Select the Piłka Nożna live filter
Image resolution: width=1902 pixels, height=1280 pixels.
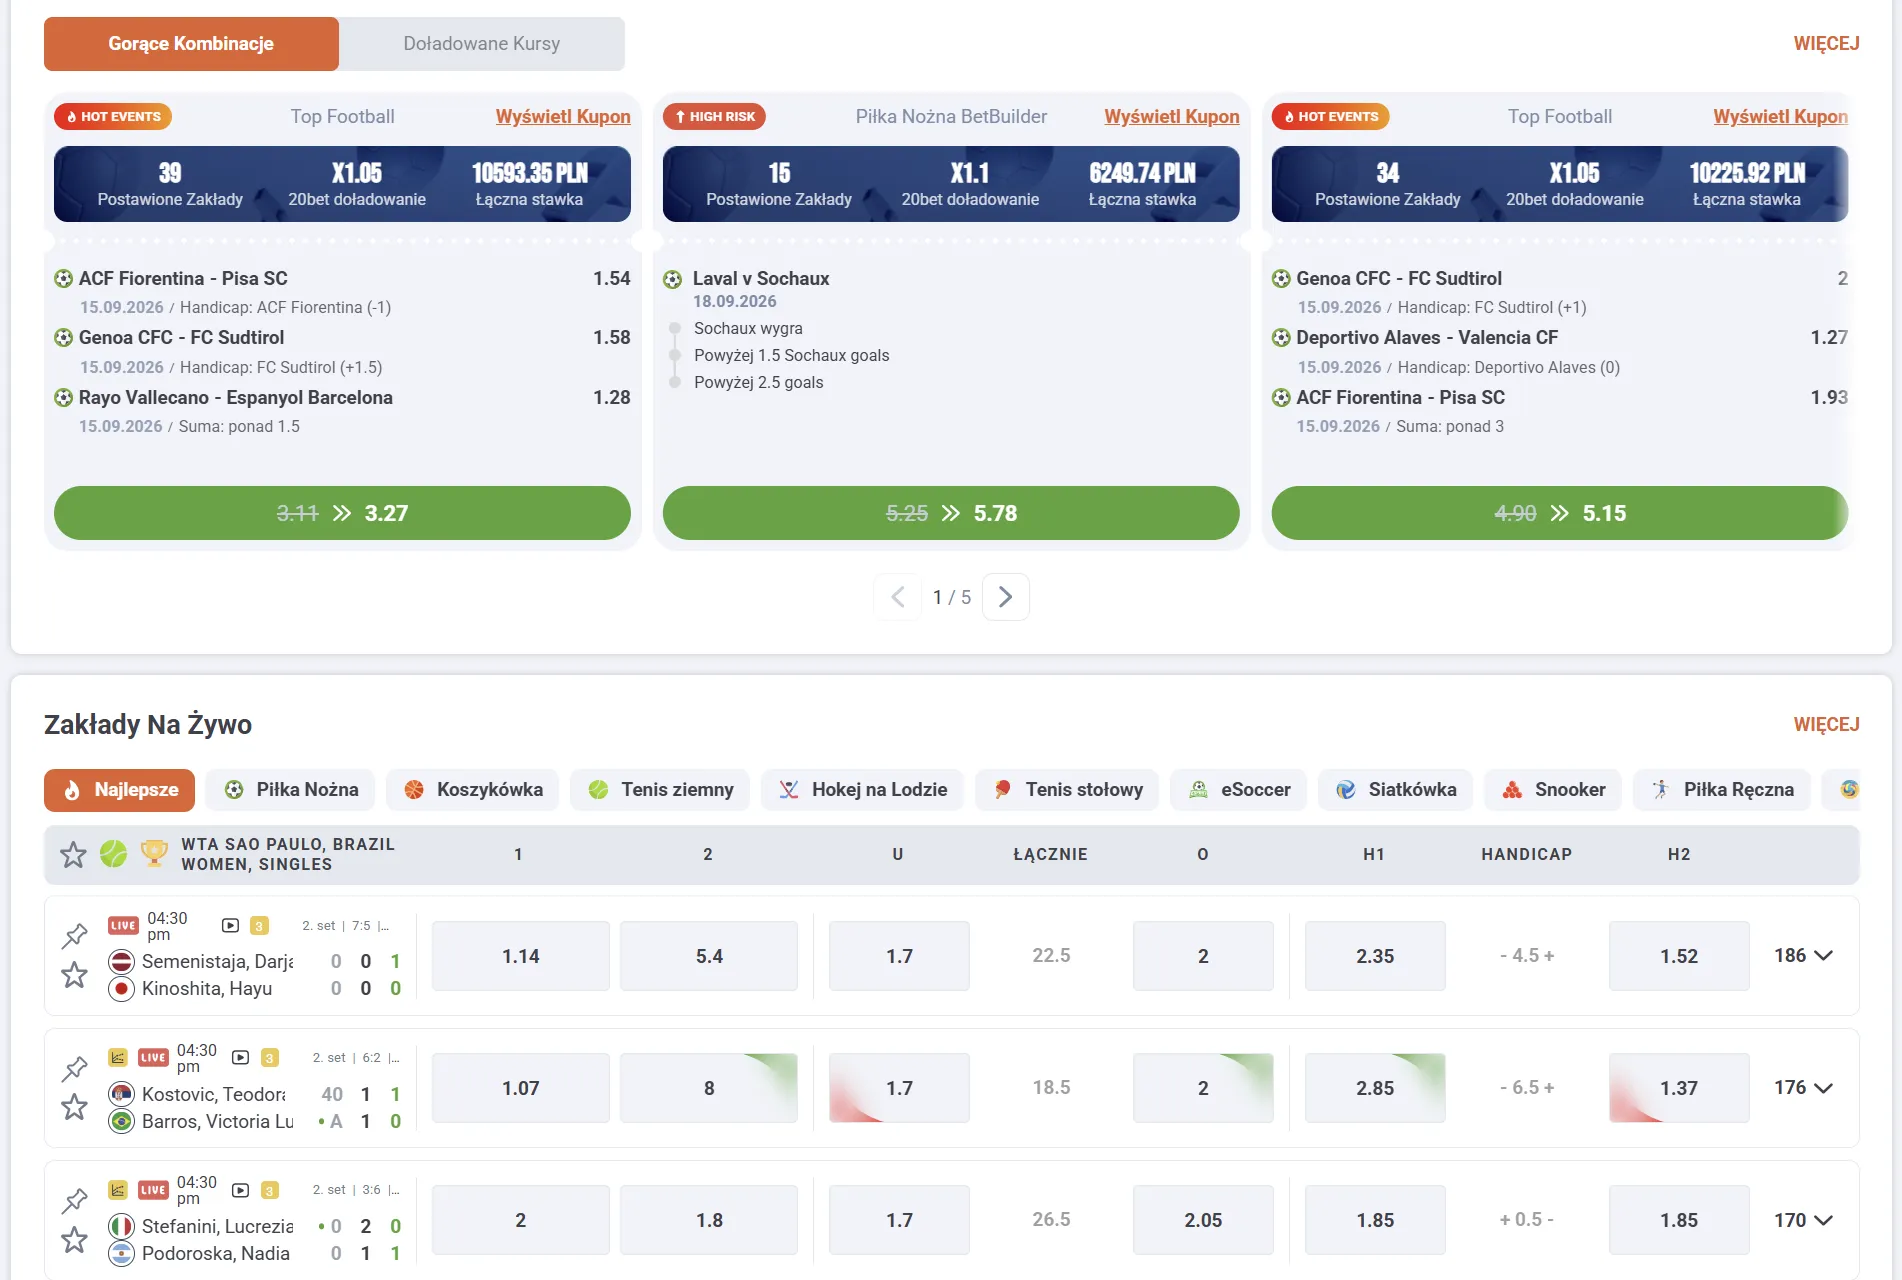290,790
